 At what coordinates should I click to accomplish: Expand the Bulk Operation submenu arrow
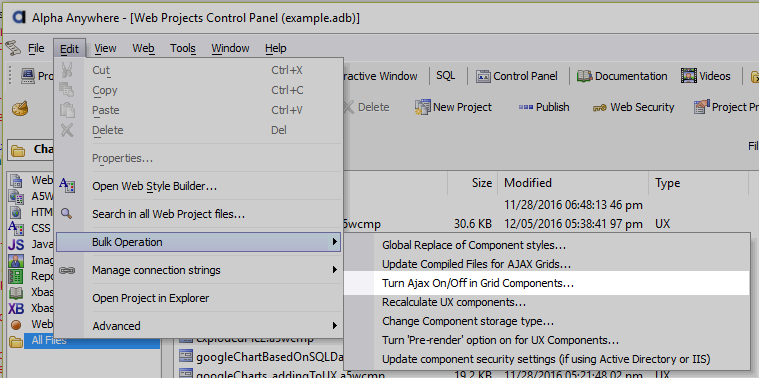coord(334,242)
